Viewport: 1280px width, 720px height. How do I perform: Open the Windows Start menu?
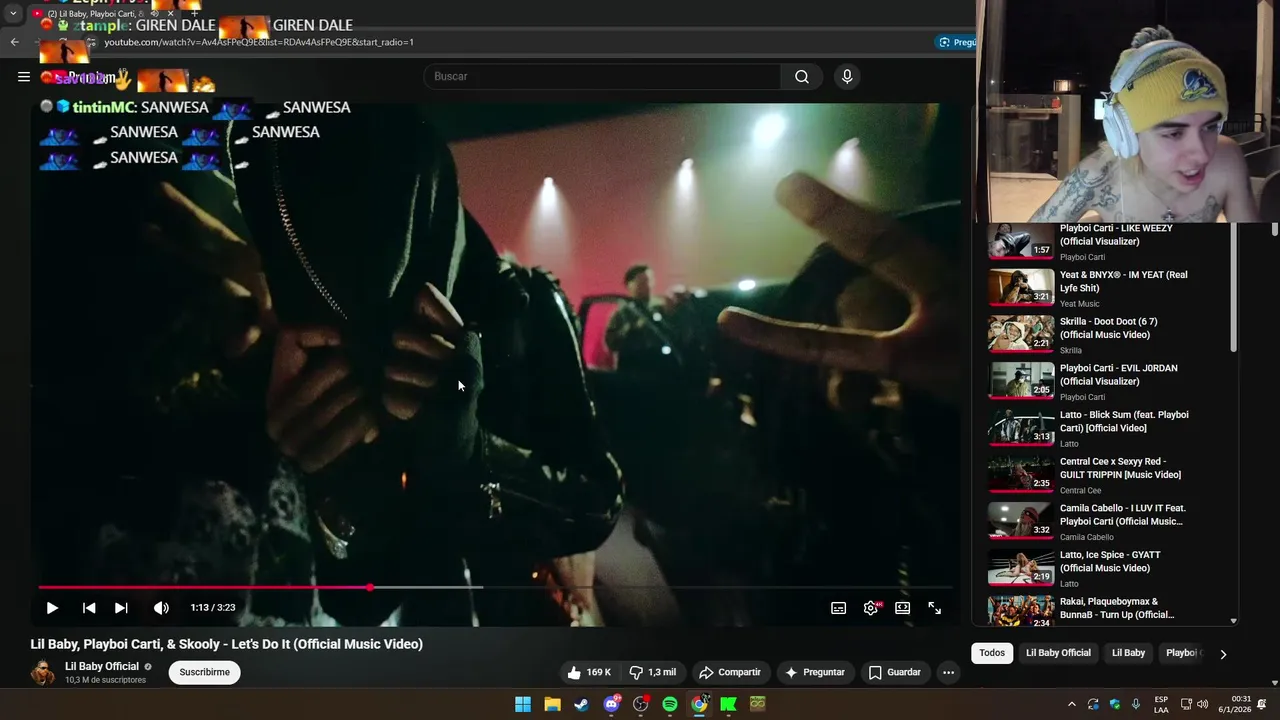(523, 704)
